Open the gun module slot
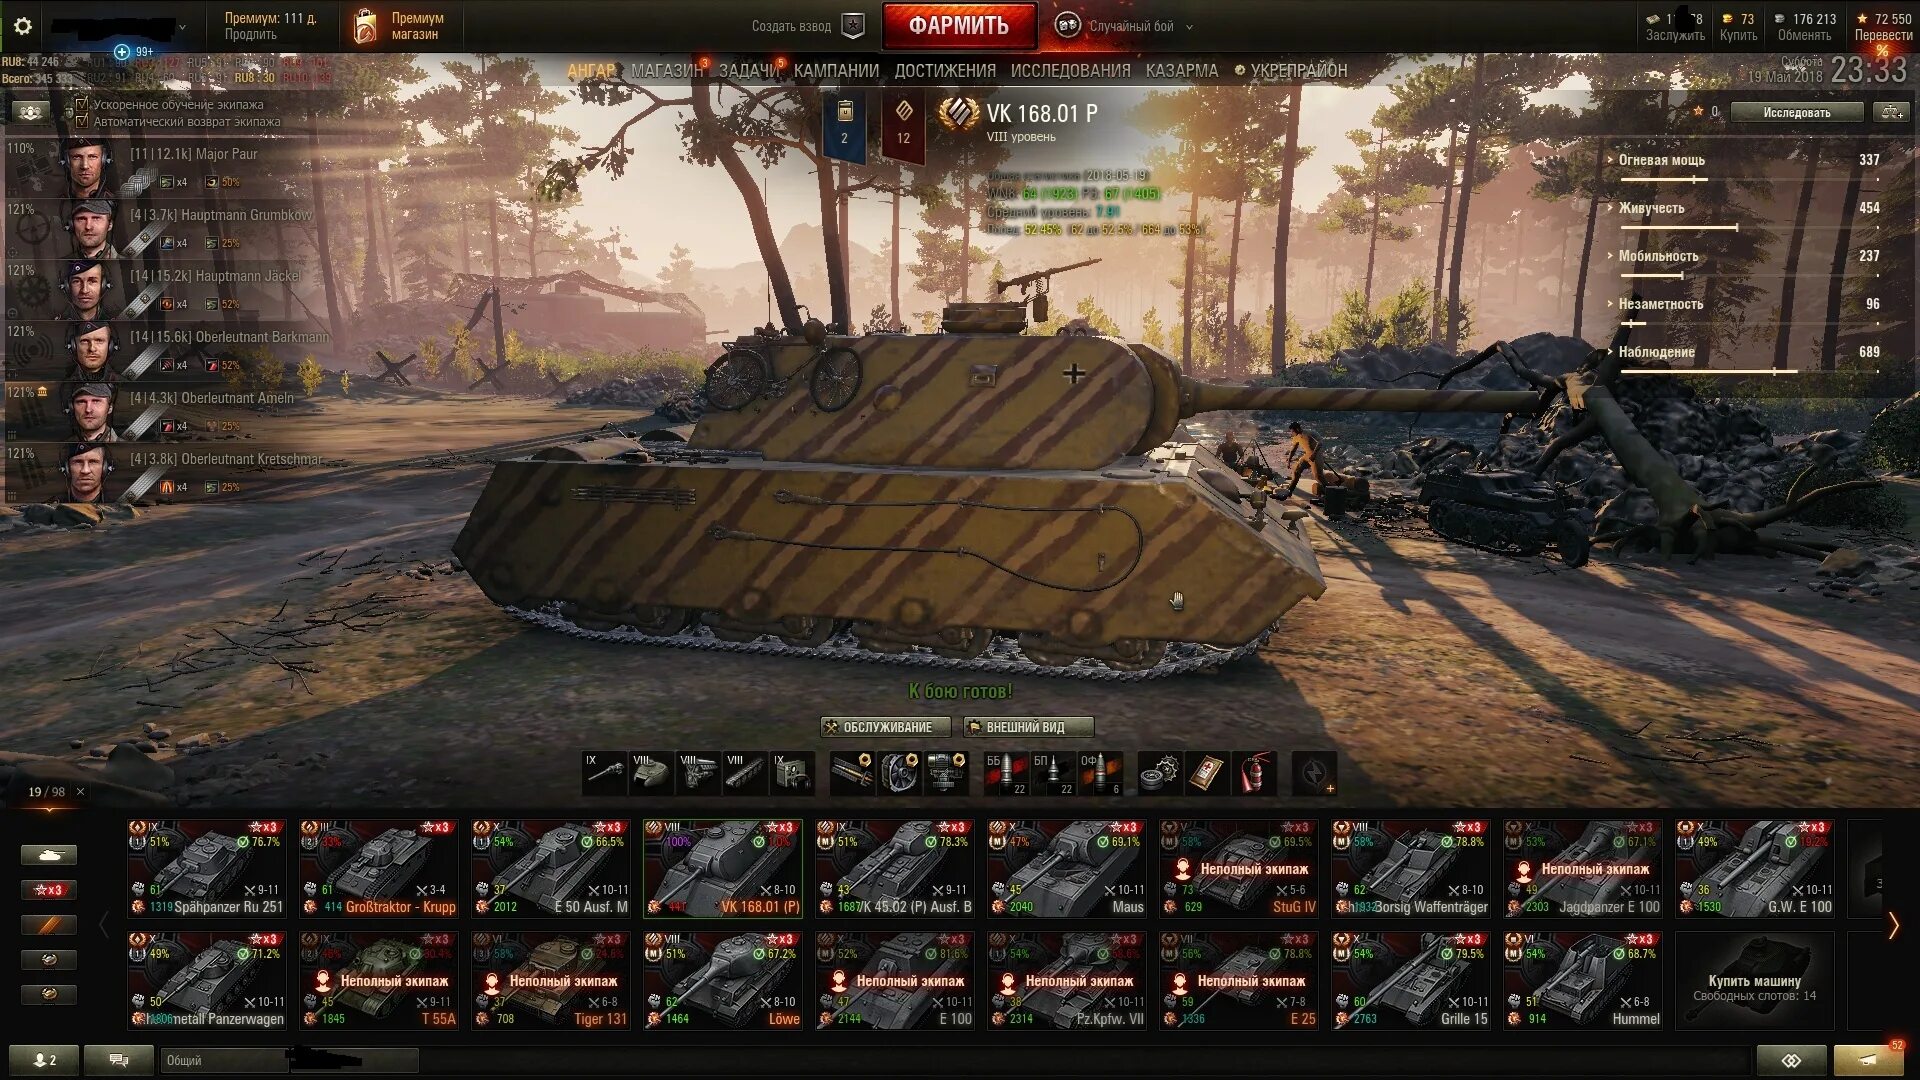 [605, 773]
